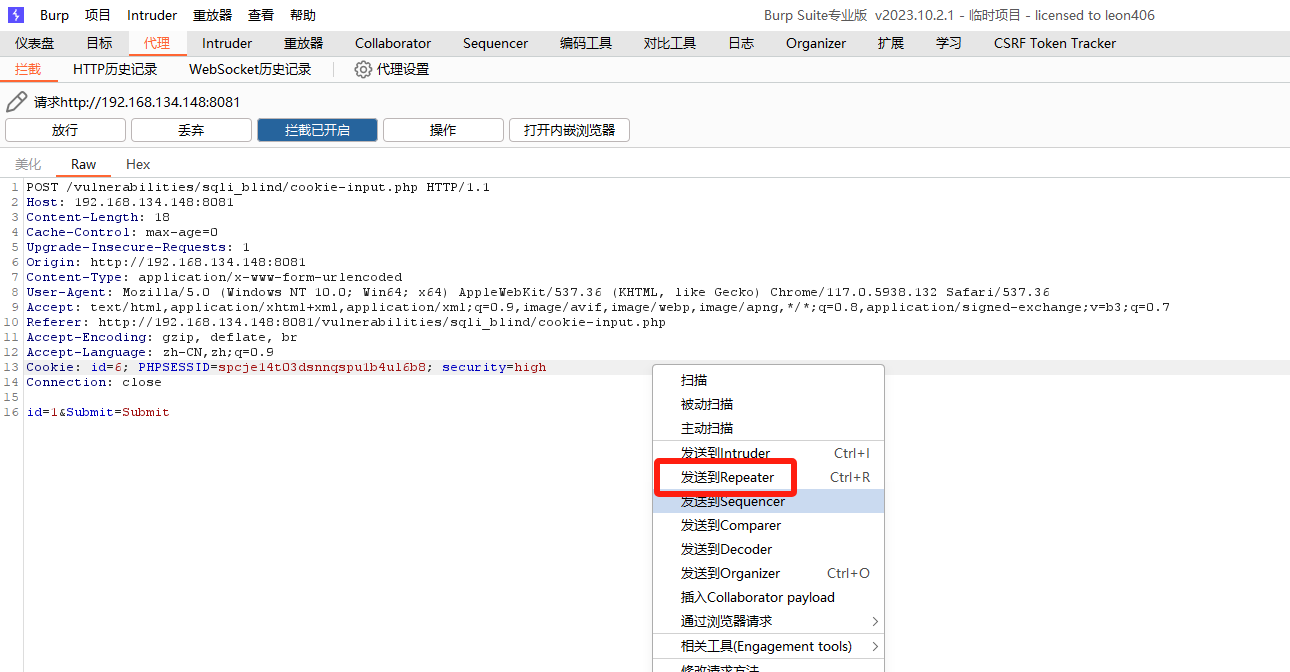The width and height of the screenshot is (1290, 672).
Task: Choose 插入Collaborator payload in context menu
Action: [768, 597]
